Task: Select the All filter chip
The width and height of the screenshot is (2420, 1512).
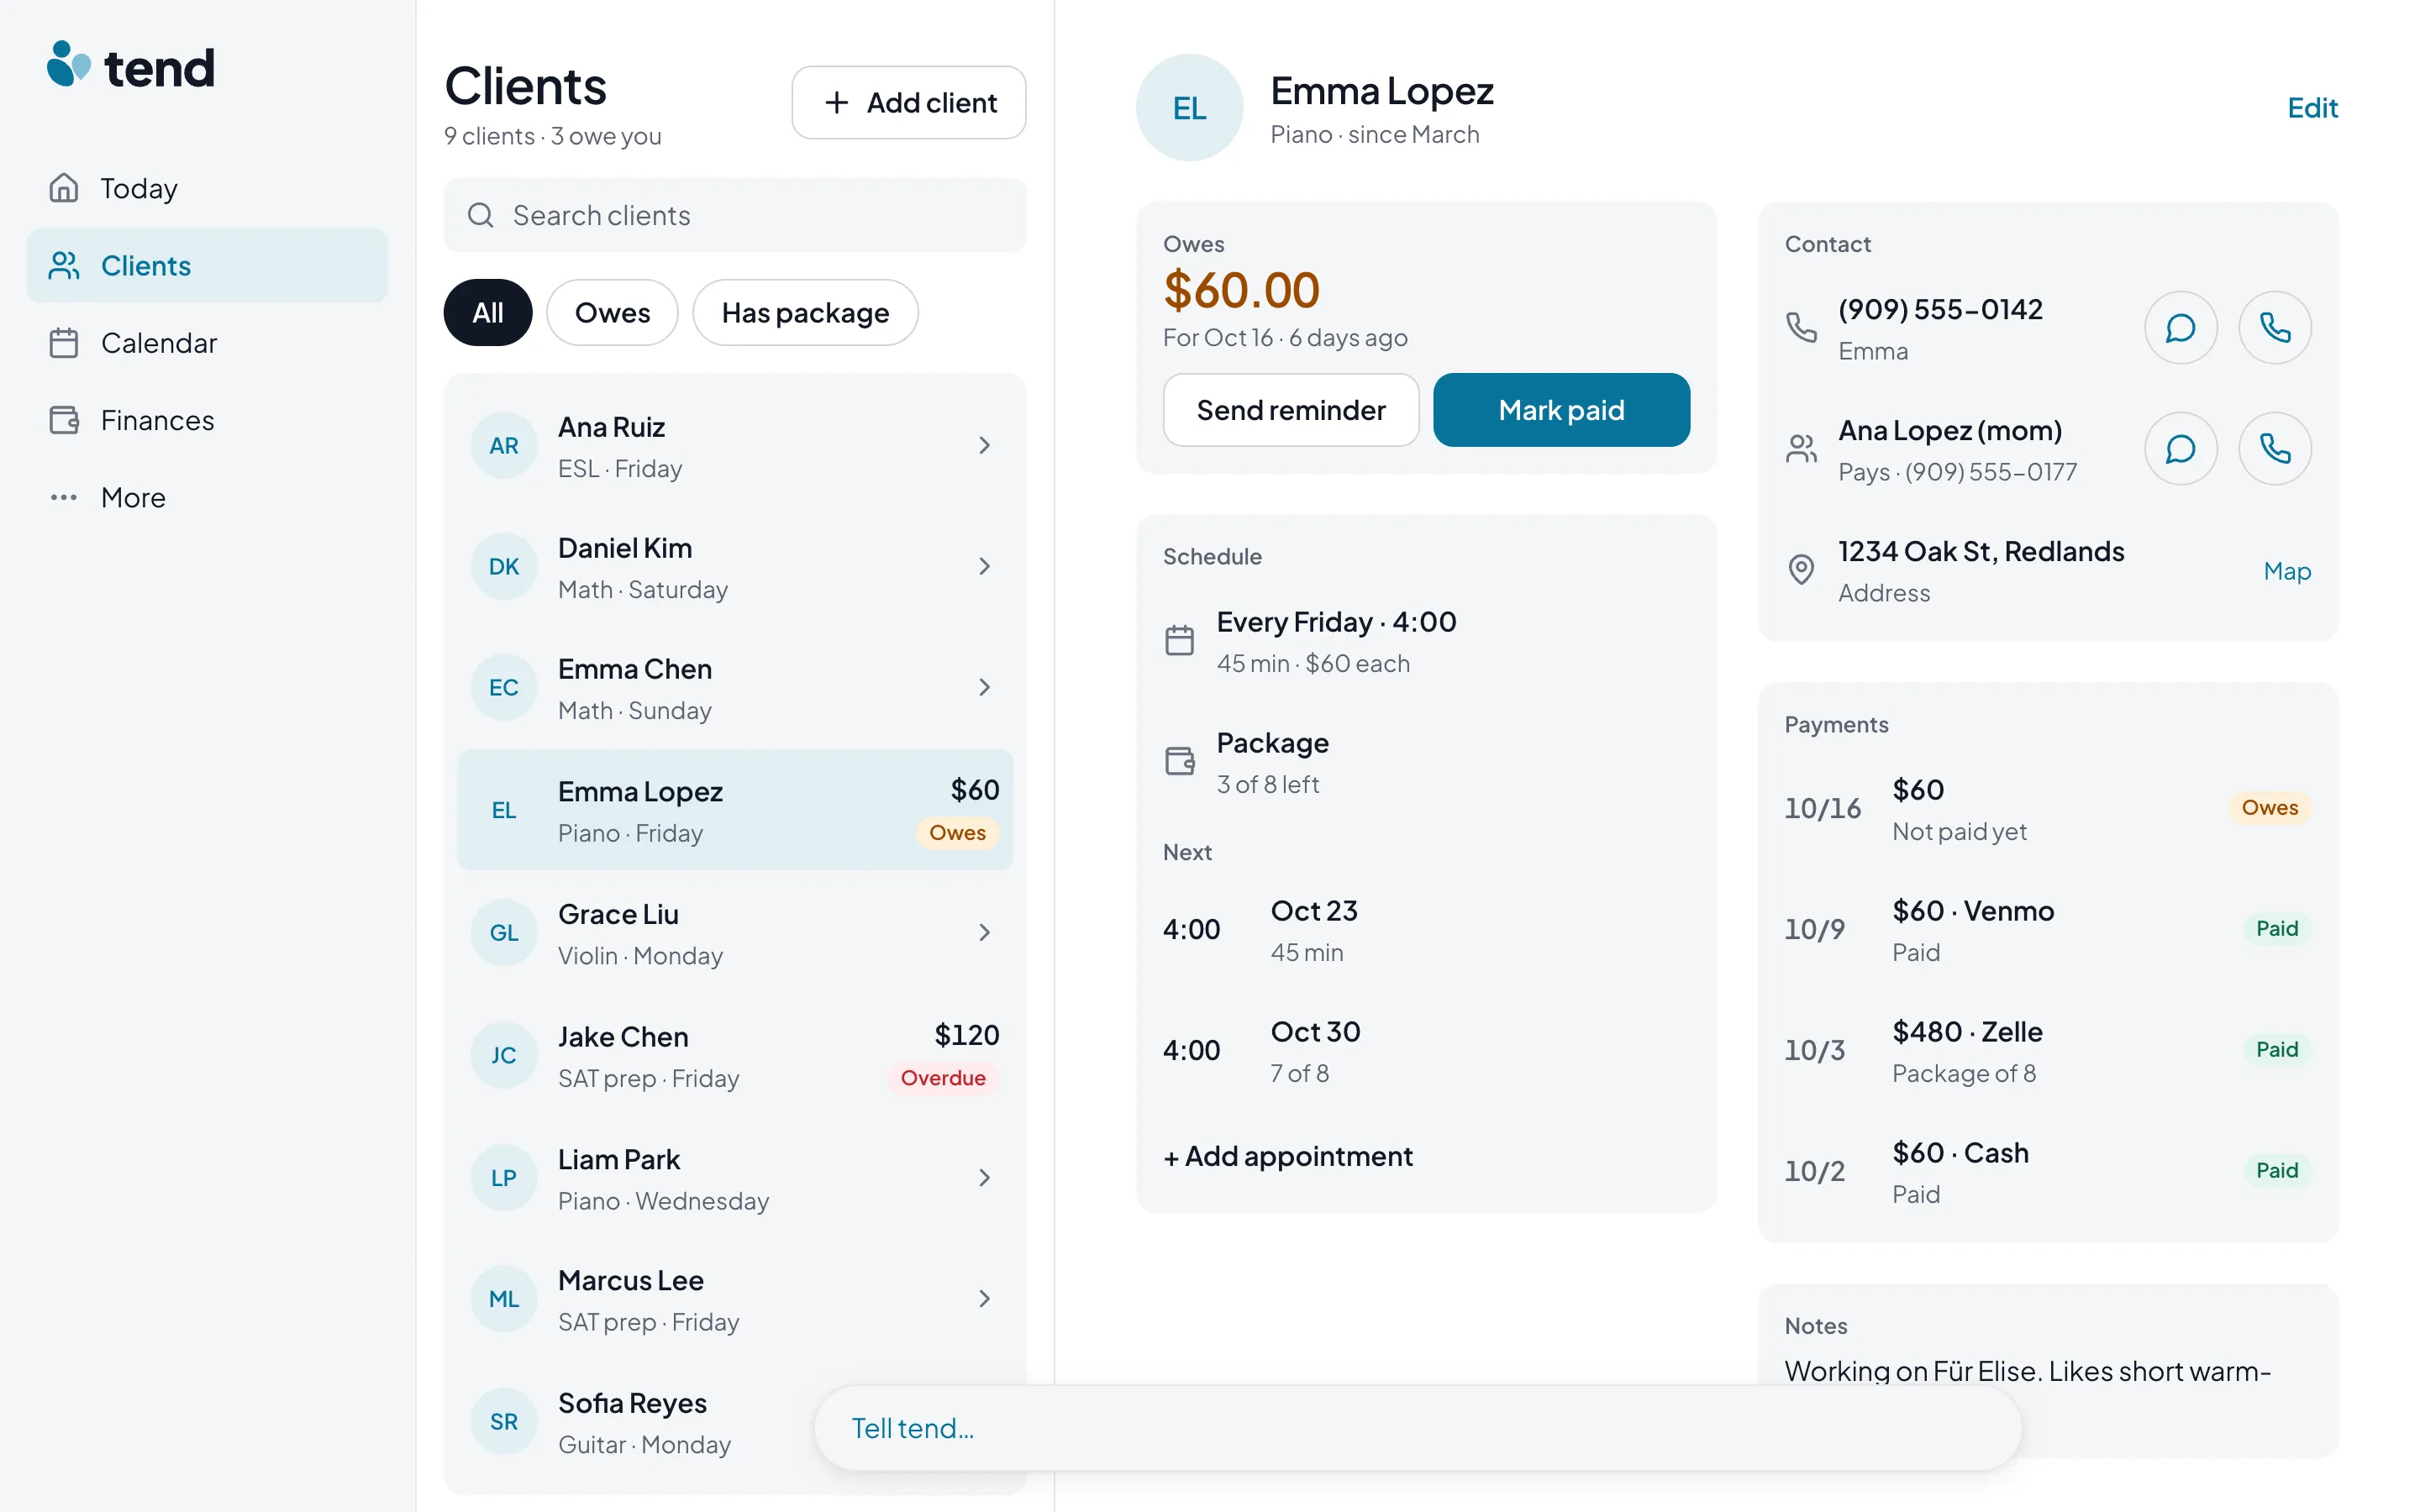Action: pos(488,313)
